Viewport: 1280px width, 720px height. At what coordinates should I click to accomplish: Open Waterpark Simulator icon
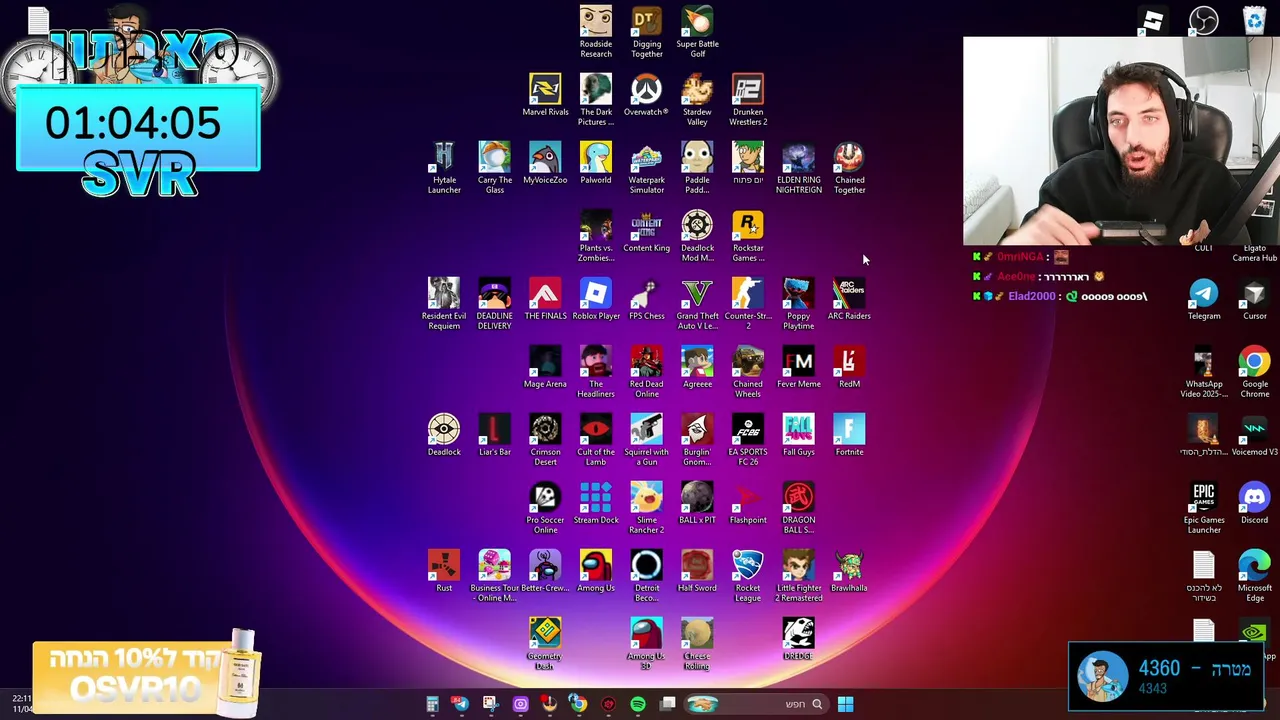(x=646, y=167)
